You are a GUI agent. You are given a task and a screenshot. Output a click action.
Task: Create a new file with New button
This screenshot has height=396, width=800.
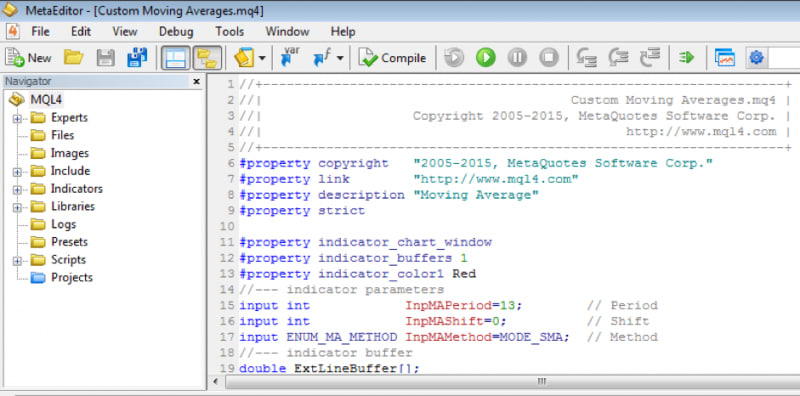(x=28, y=58)
